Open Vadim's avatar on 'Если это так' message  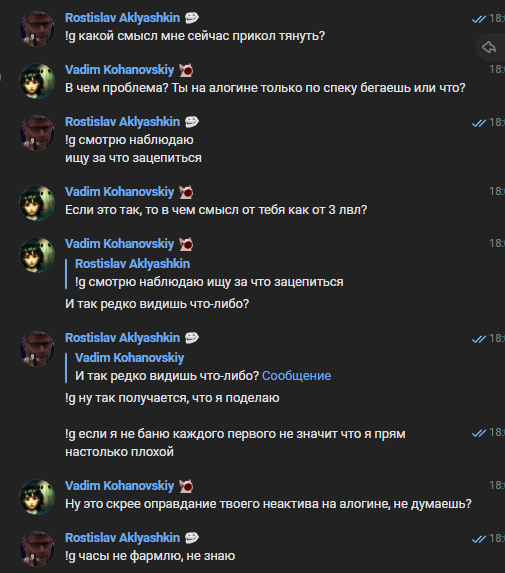coord(37,202)
